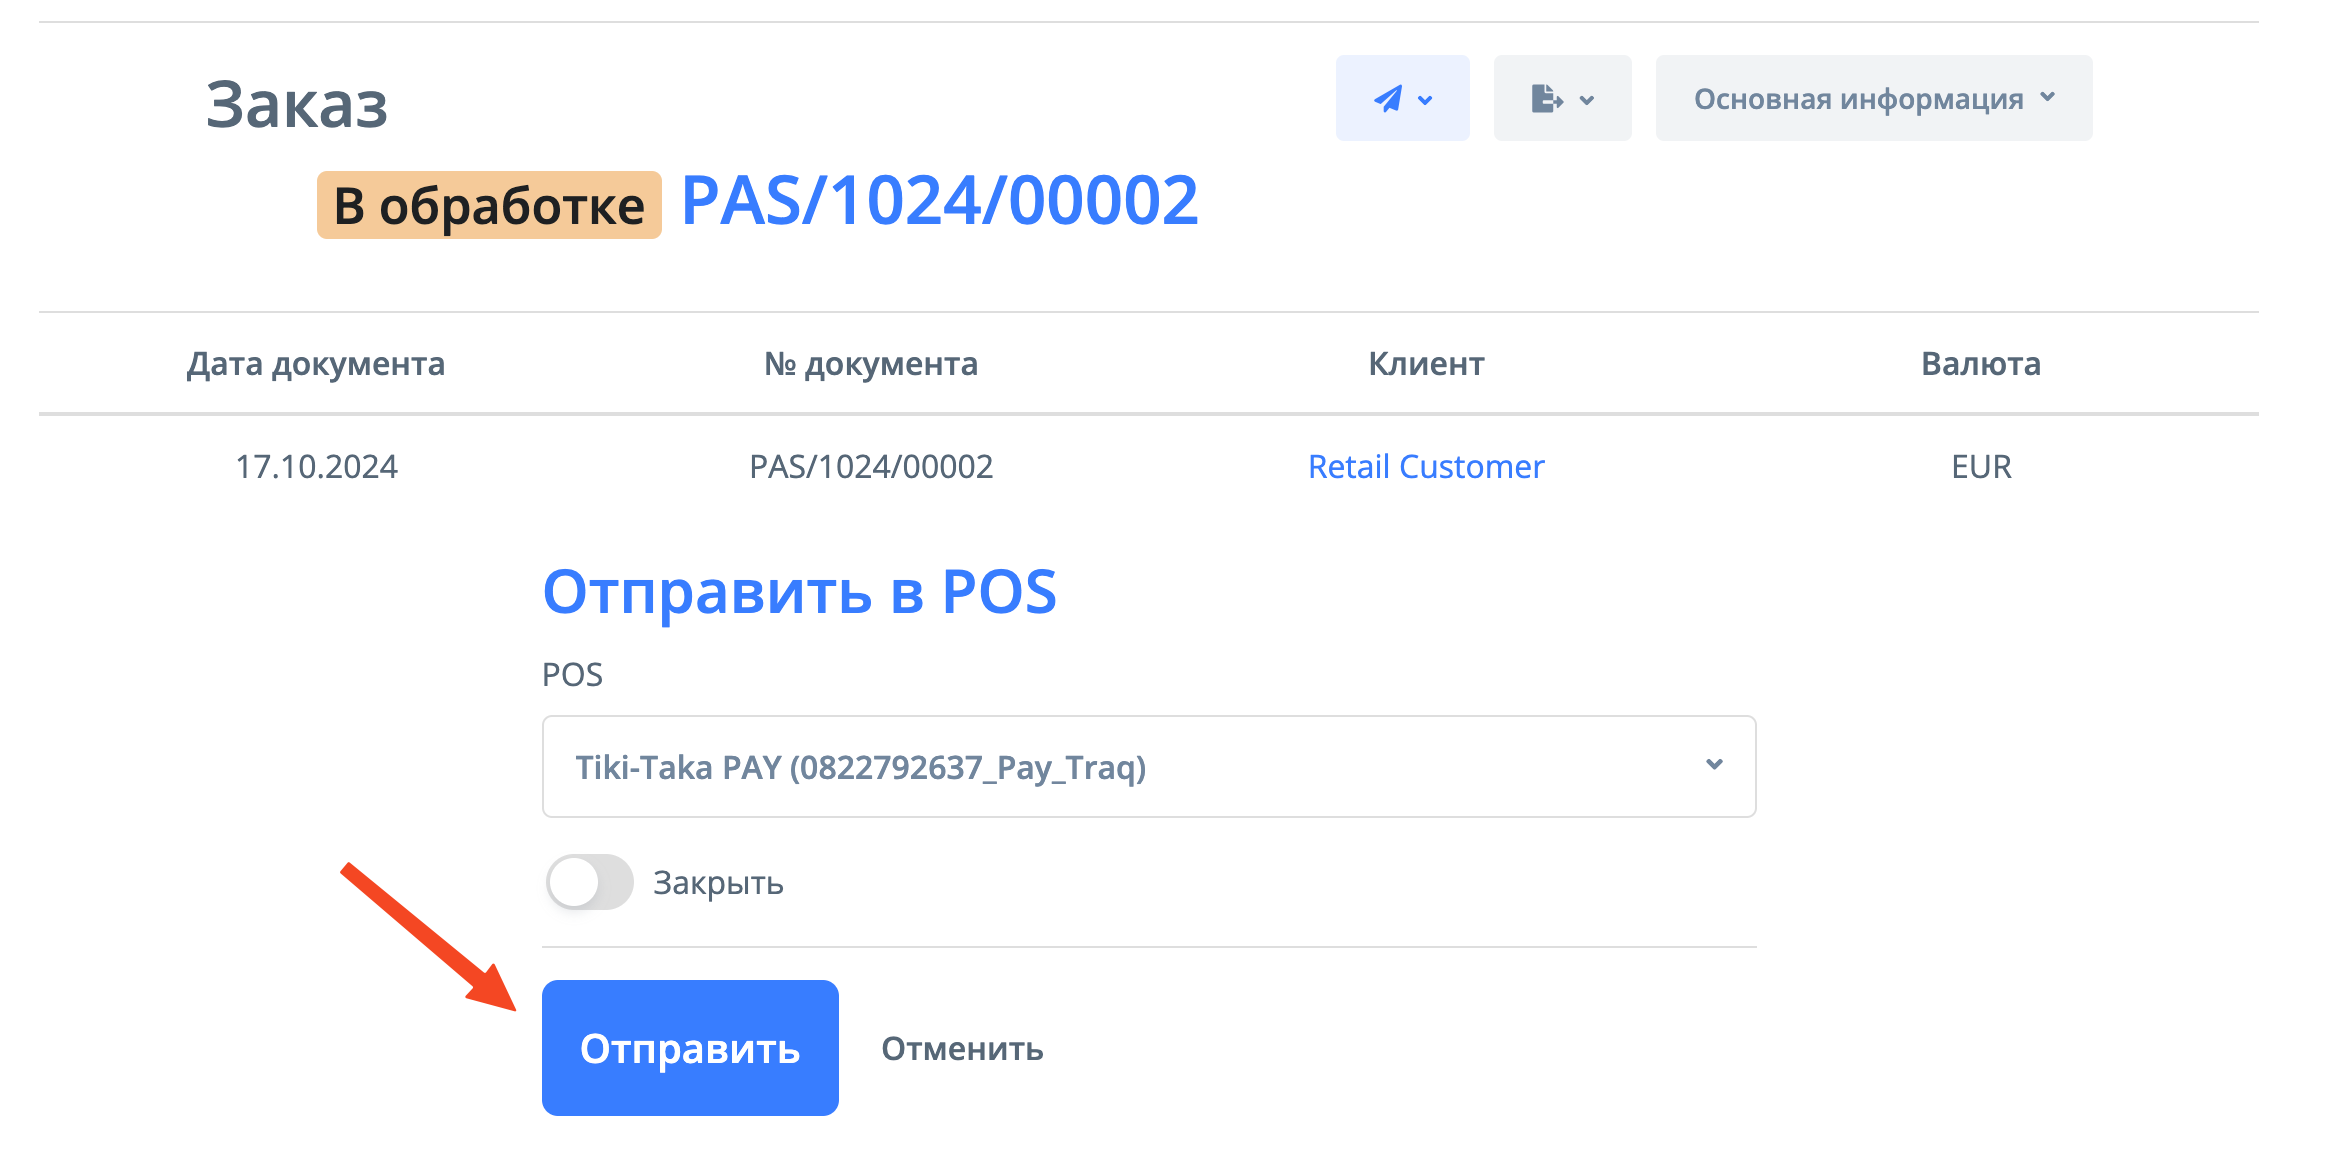
Task: Click the В обработке status badge
Action: (489, 206)
